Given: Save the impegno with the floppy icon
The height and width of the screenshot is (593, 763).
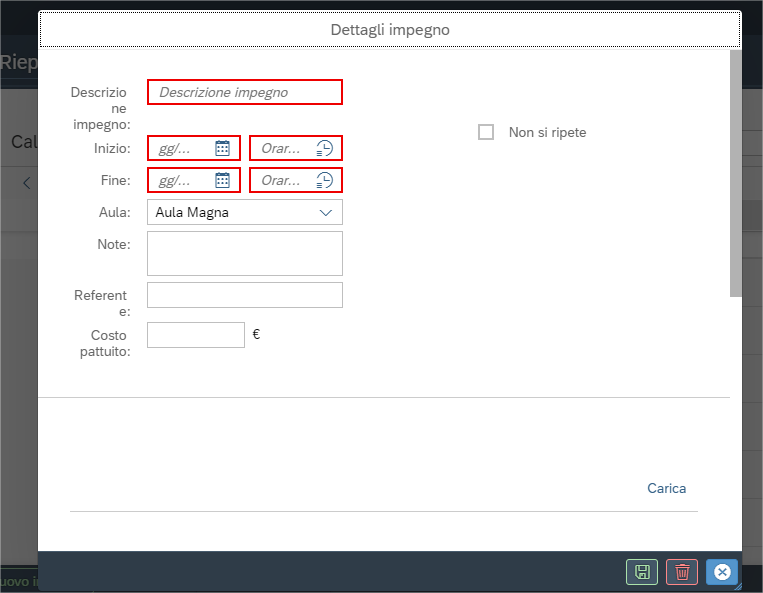Looking at the screenshot, I should tap(642, 572).
